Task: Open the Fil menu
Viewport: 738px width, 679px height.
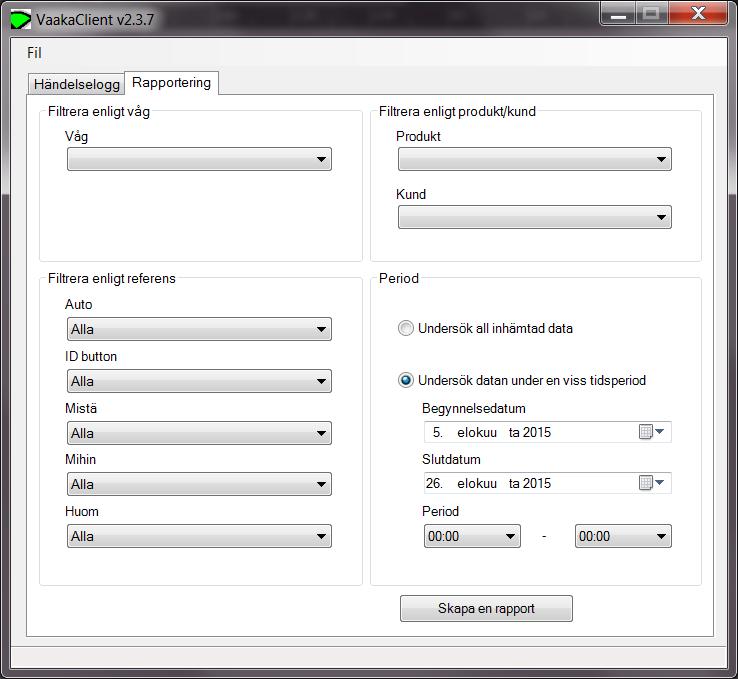Action: (x=34, y=53)
